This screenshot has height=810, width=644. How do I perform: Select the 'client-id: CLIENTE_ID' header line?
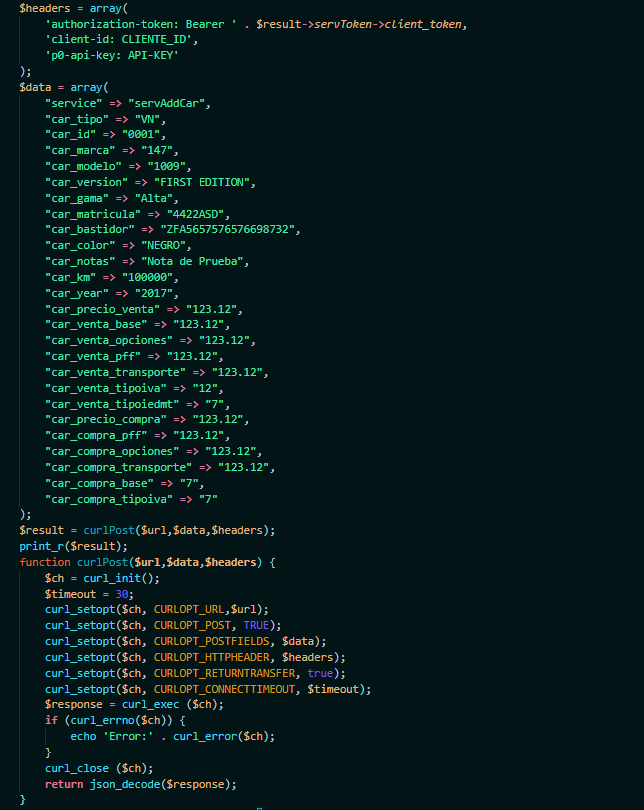coord(121,39)
